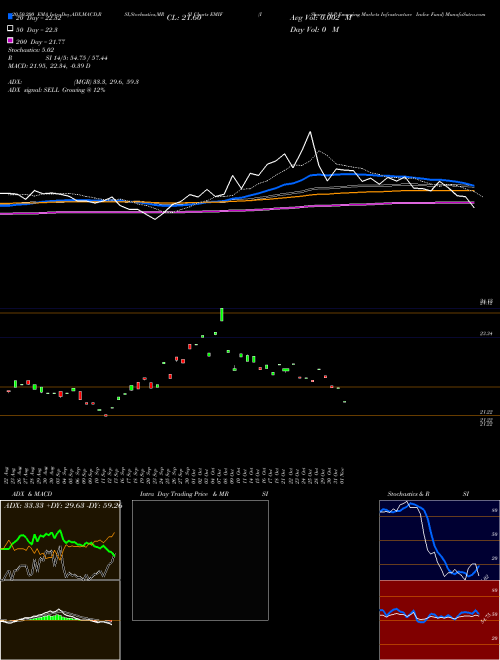
Task: Click the 'Intra Day Trading Price & MR' title
Action: pos(184,494)
